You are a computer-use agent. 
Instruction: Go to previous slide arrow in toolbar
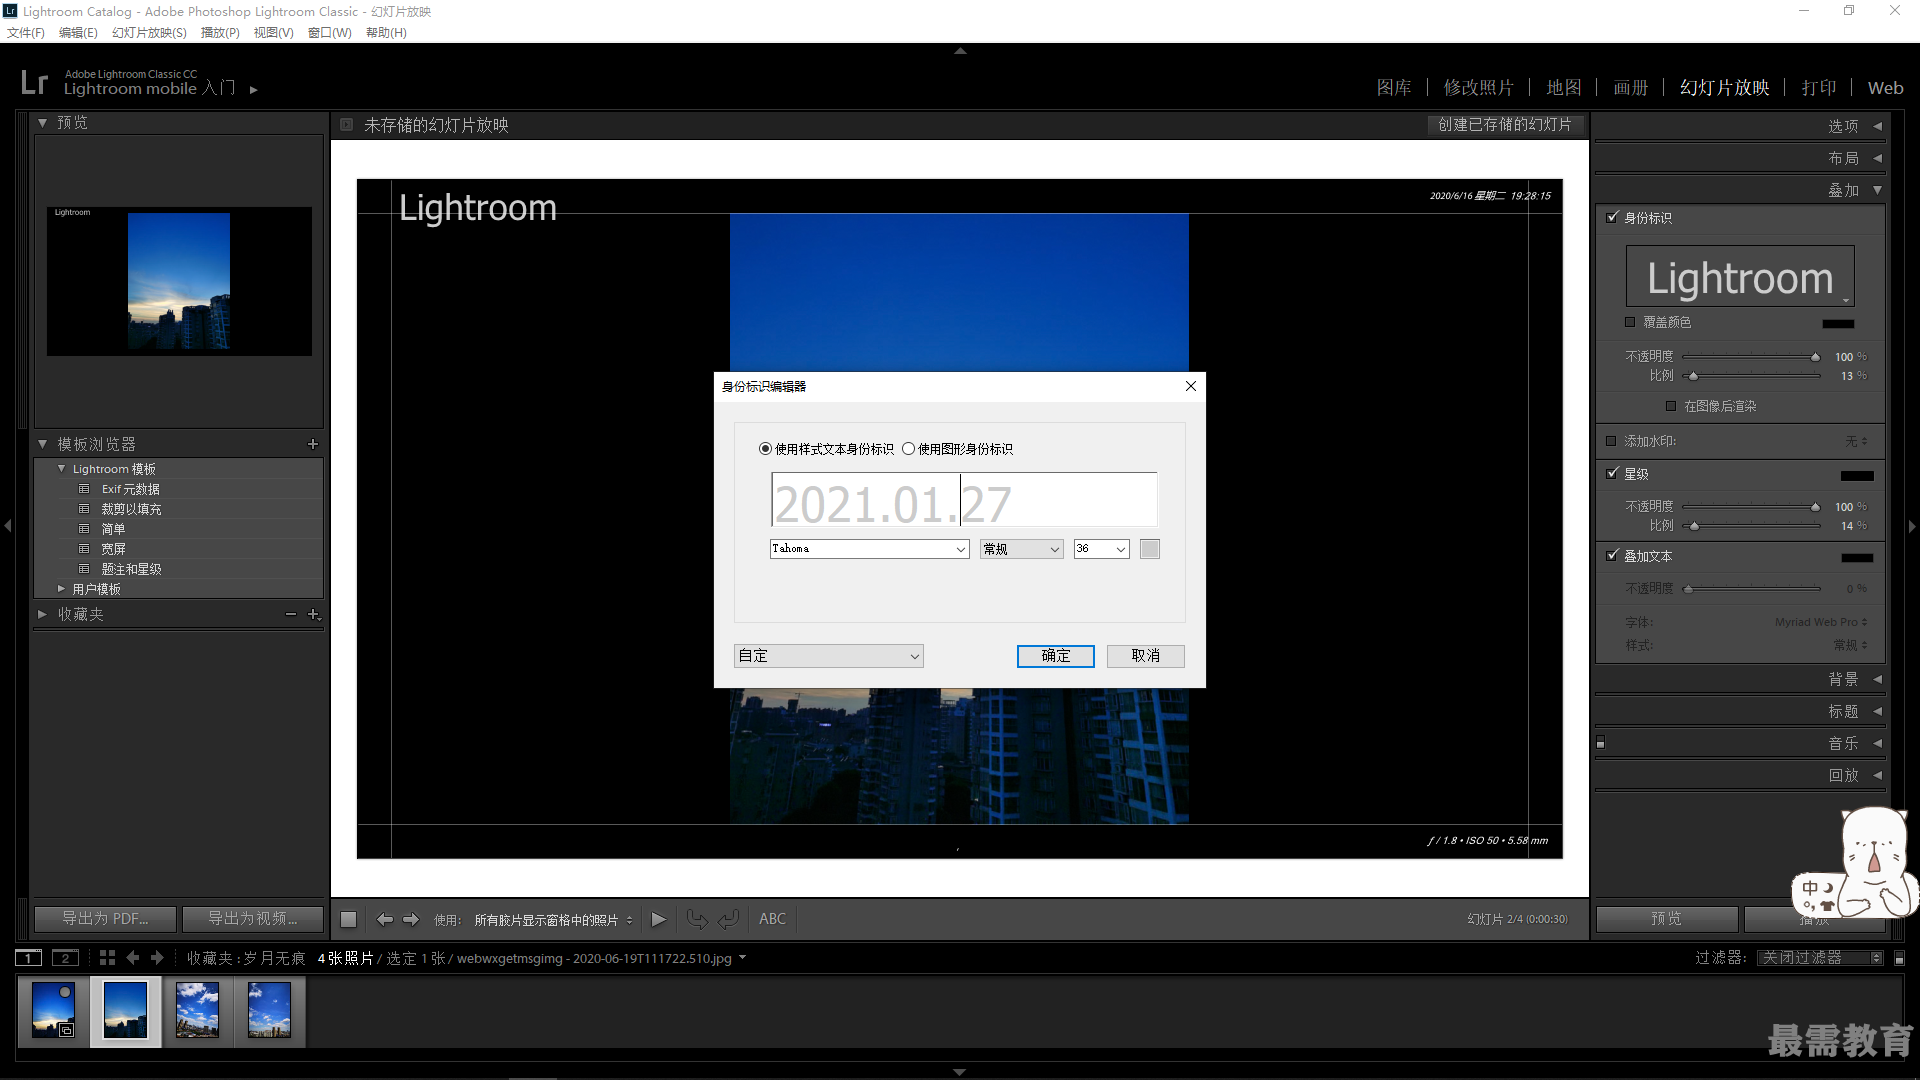pos(384,919)
